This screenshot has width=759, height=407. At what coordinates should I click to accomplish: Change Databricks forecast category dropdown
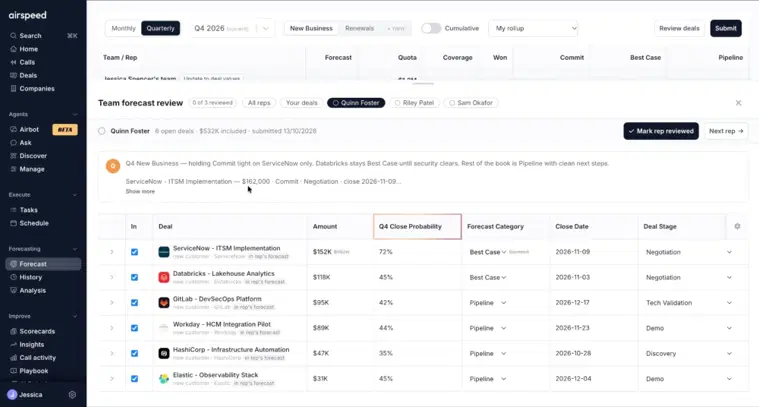pyautogui.click(x=487, y=277)
